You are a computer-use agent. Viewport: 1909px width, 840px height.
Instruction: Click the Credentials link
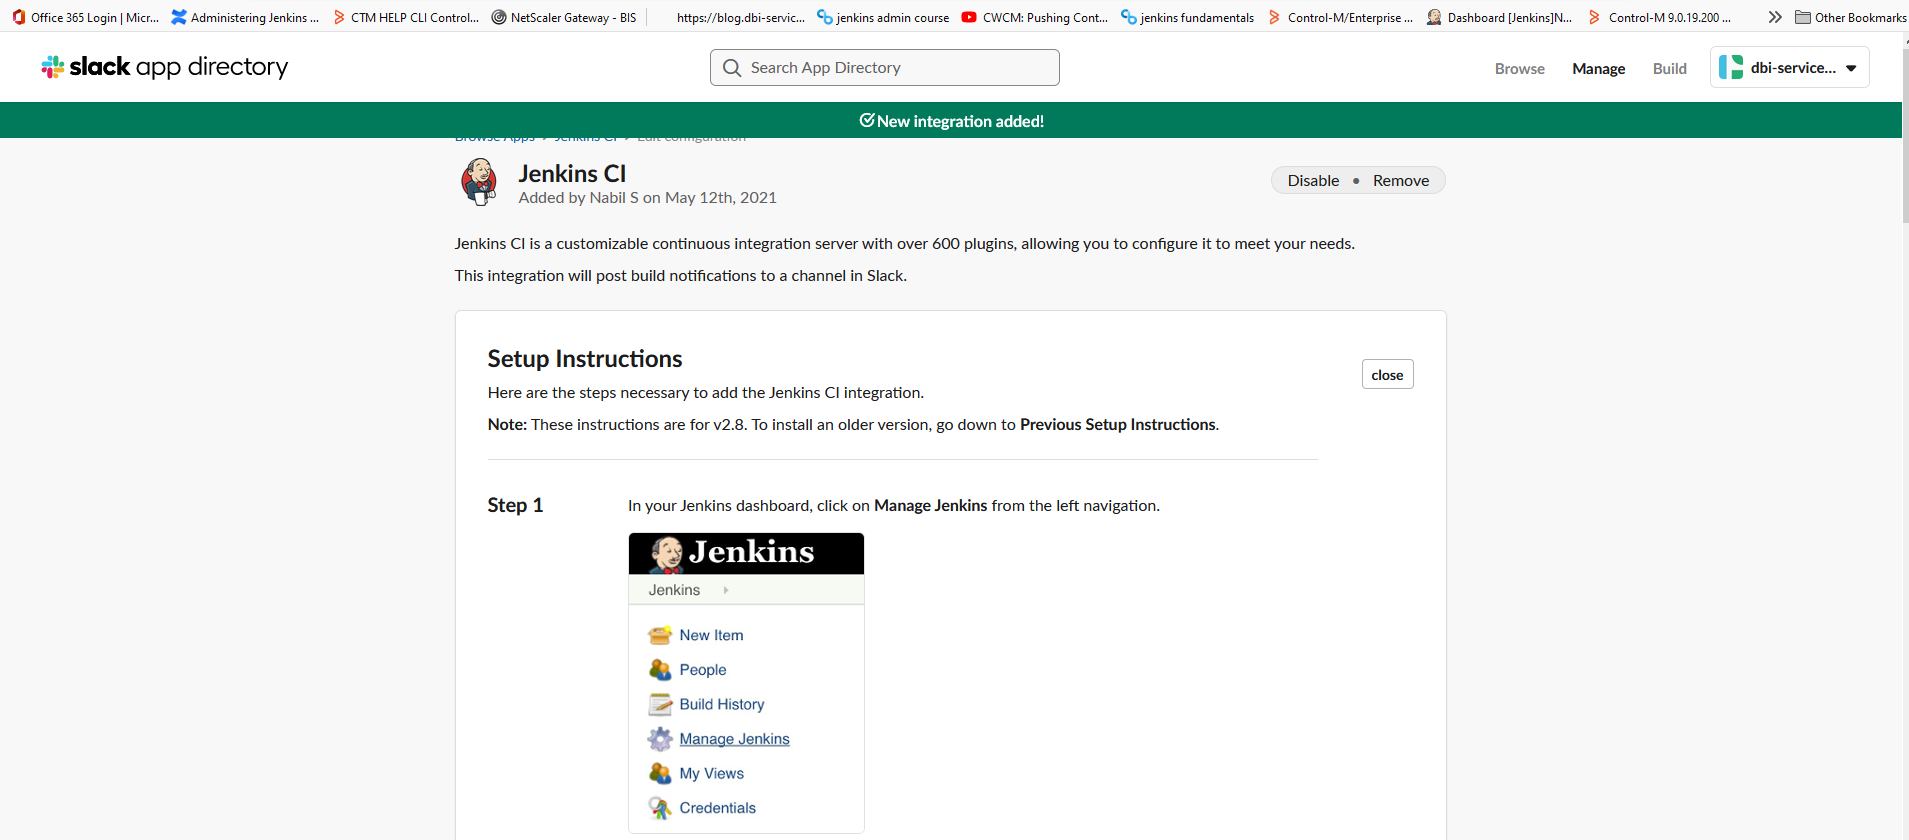(717, 808)
